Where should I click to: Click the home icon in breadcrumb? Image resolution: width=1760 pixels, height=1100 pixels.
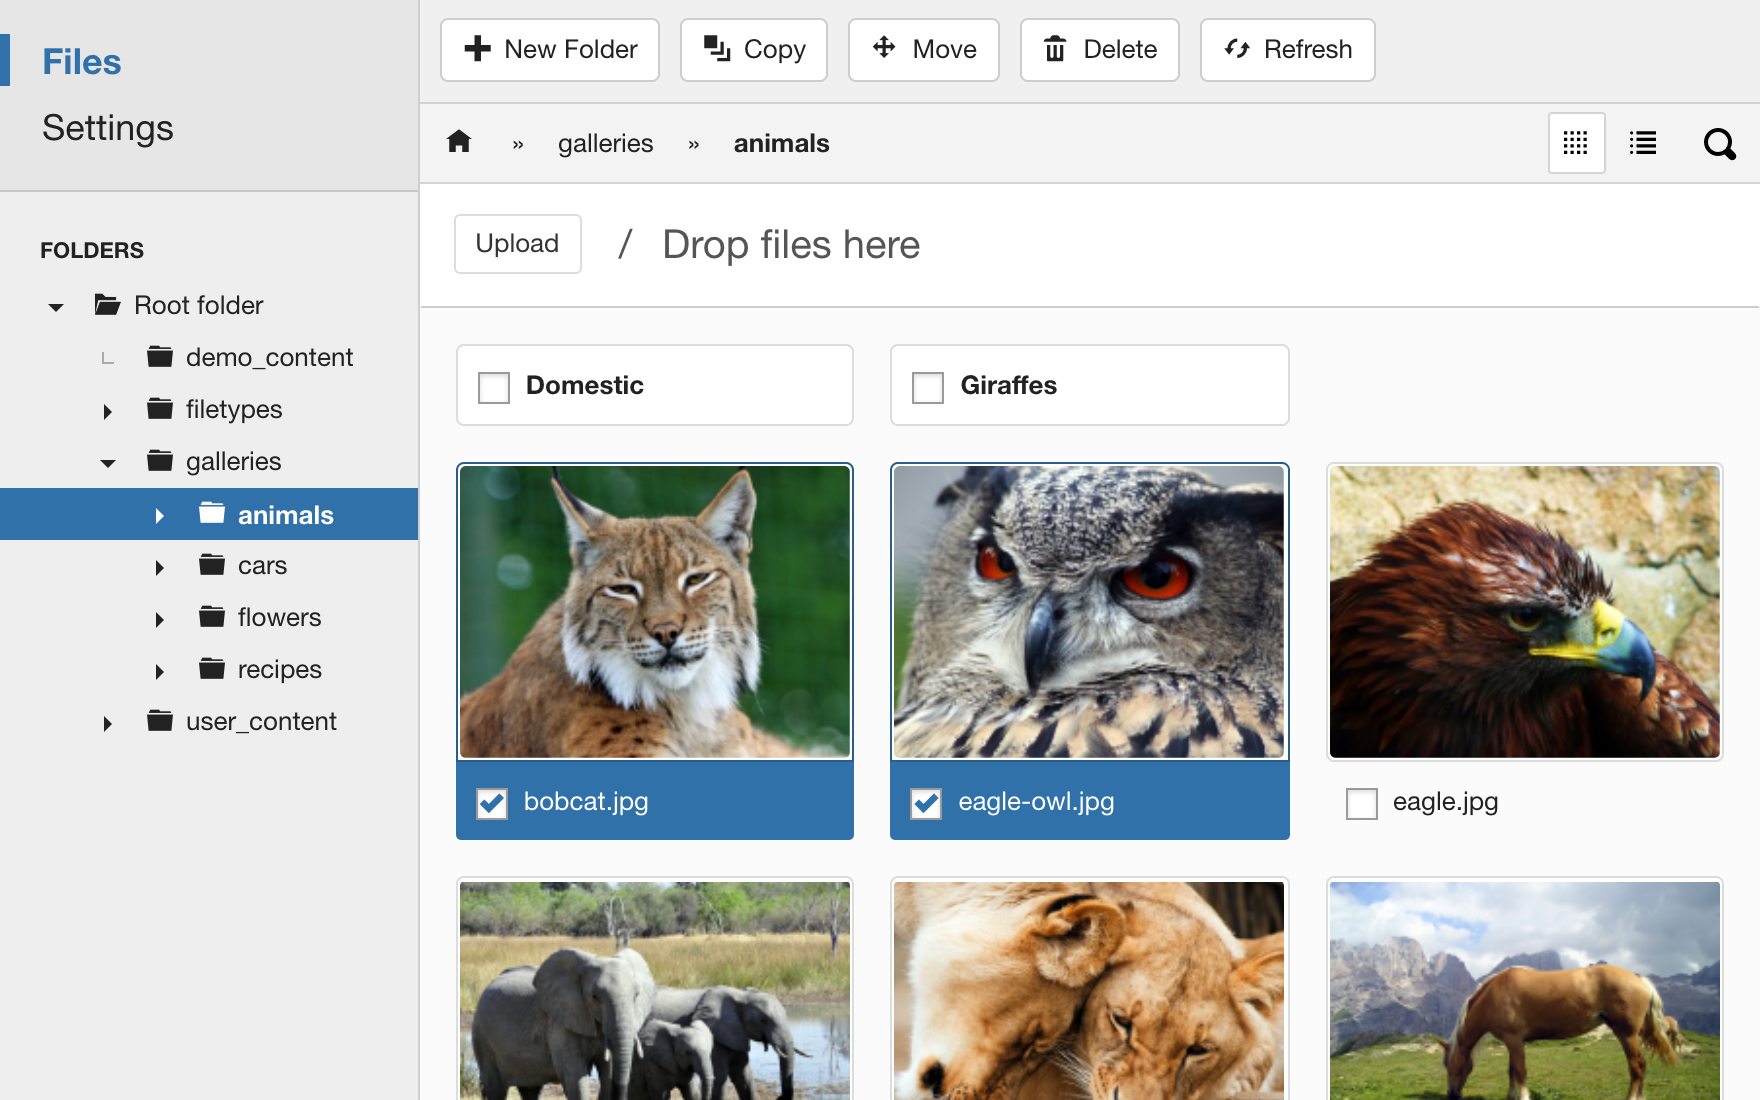(x=459, y=142)
